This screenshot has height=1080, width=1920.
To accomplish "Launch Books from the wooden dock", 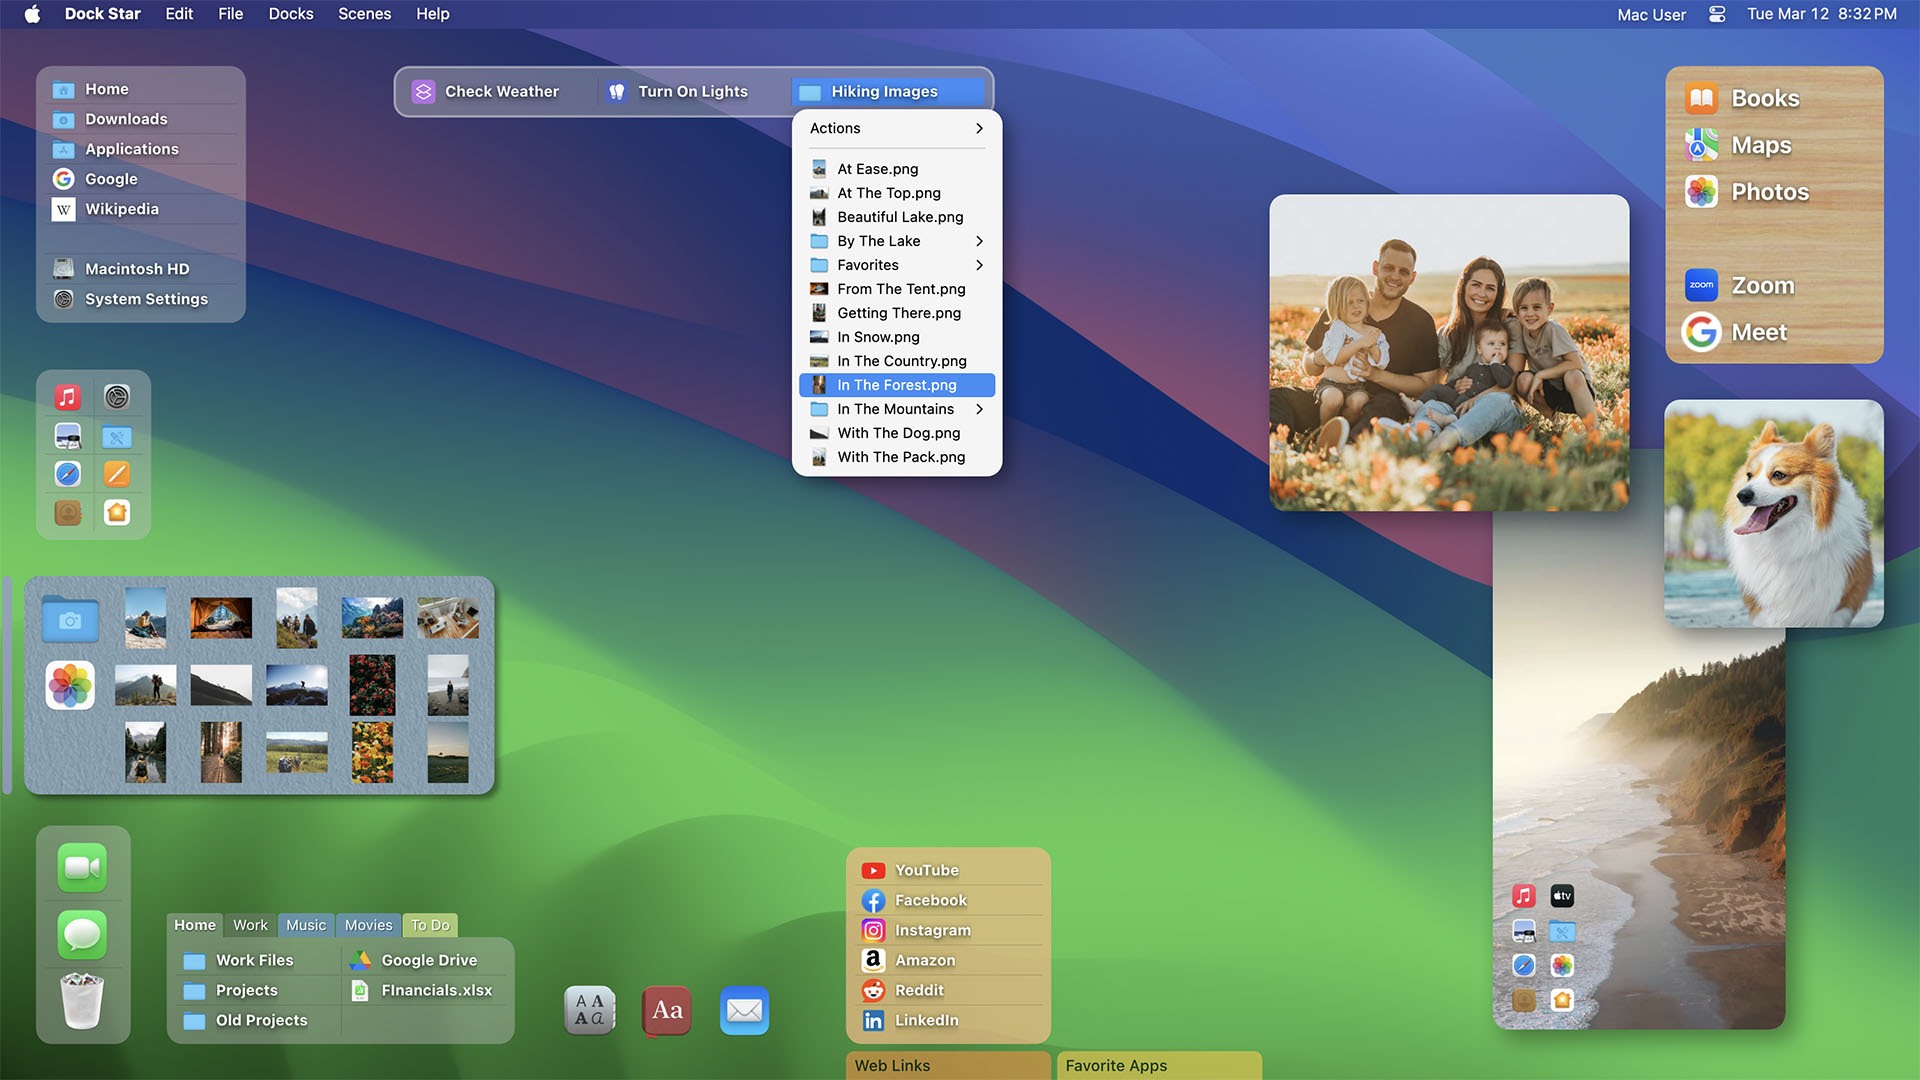I will [1742, 98].
